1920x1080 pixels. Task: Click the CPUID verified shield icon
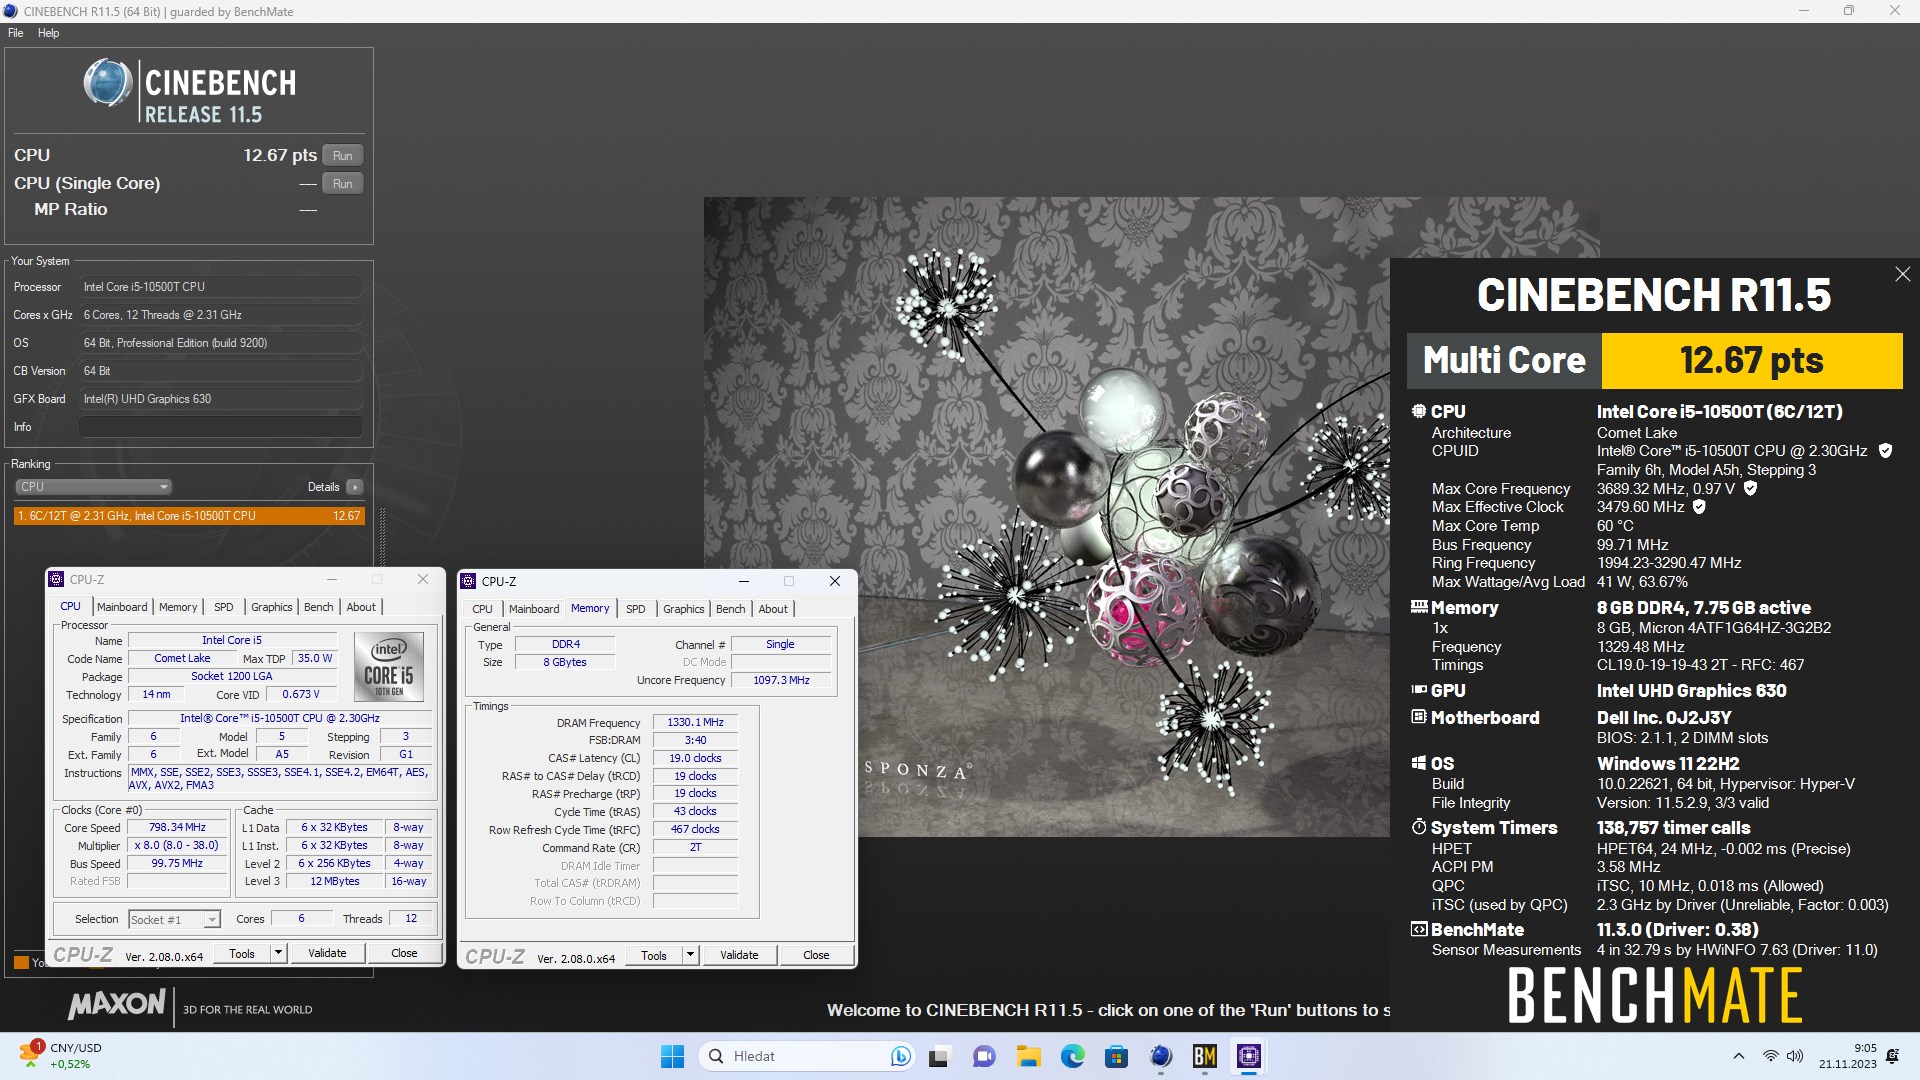(x=1885, y=451)
